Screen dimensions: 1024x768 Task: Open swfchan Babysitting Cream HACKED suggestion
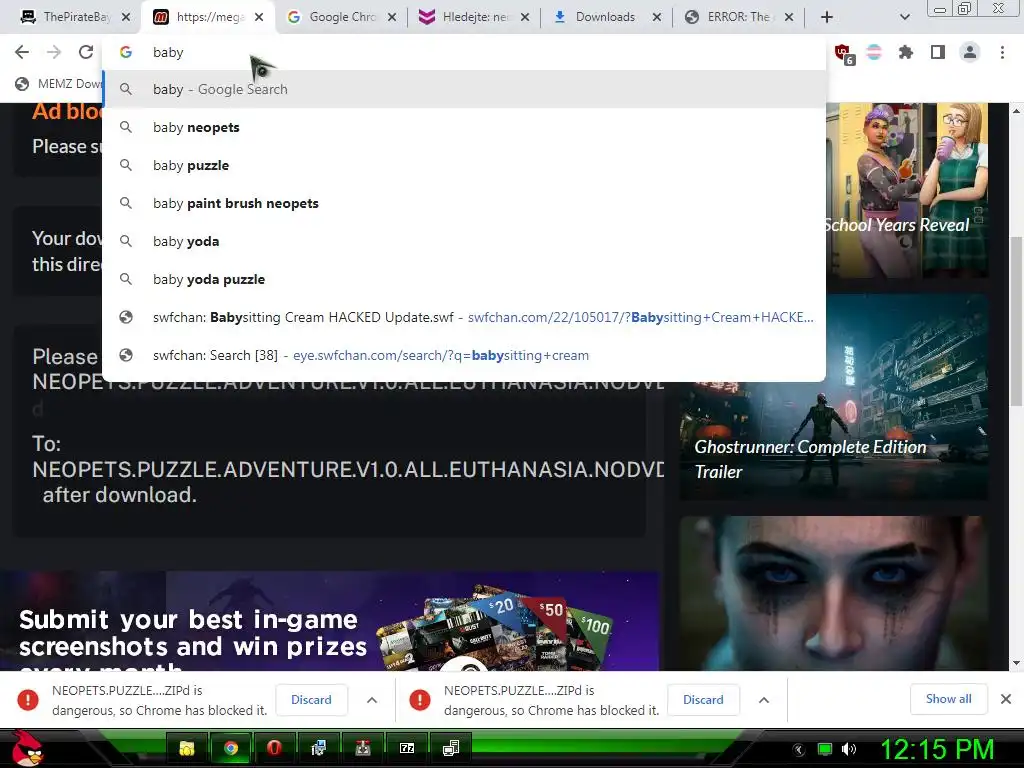pyautogui.click(x=464, y=317)
